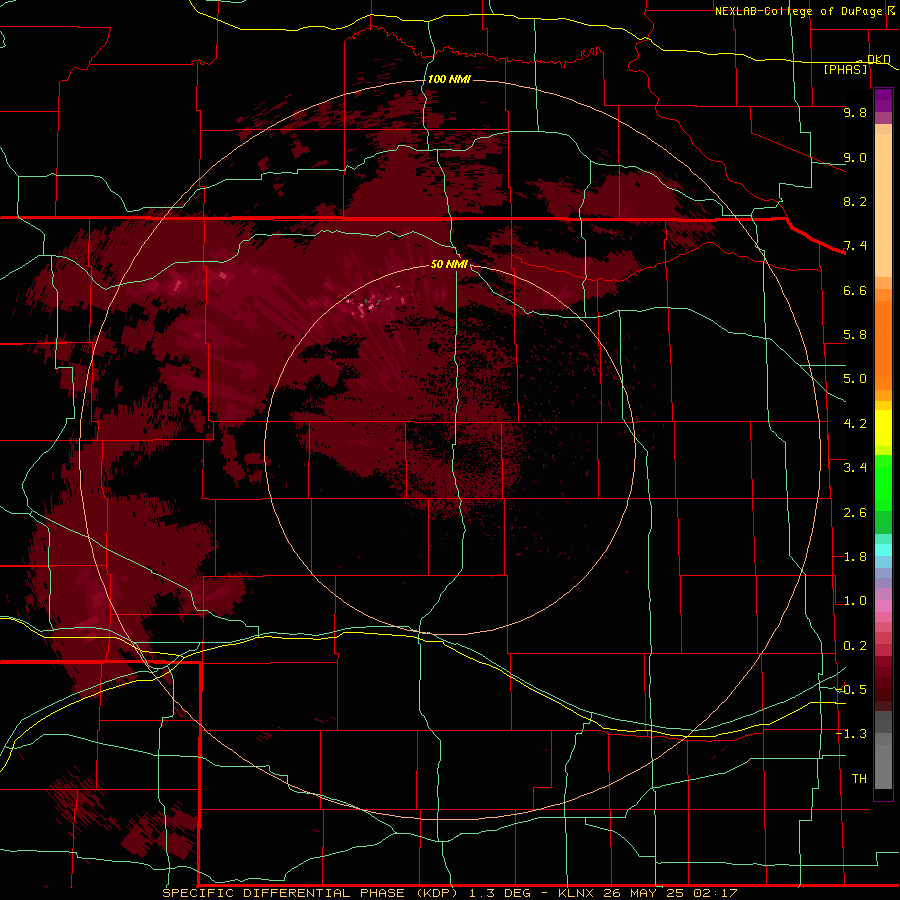Click the 9.0 value on the scale
The image size is (900, 900).
pos(855,157)
